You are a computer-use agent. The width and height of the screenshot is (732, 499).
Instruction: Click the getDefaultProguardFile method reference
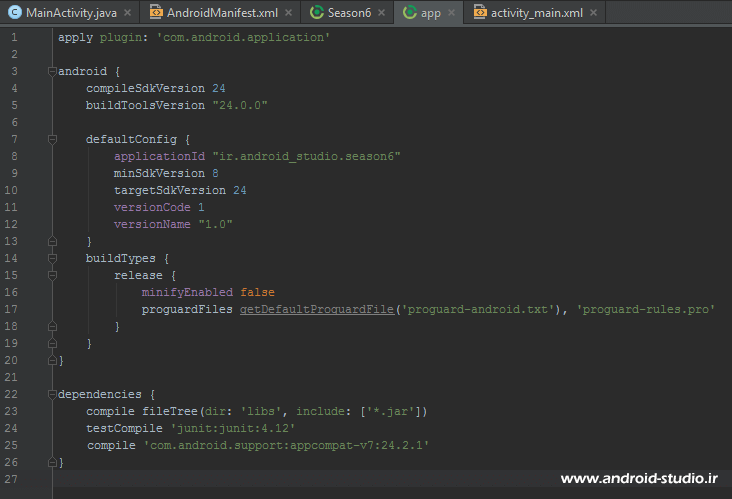pos(316,309)
